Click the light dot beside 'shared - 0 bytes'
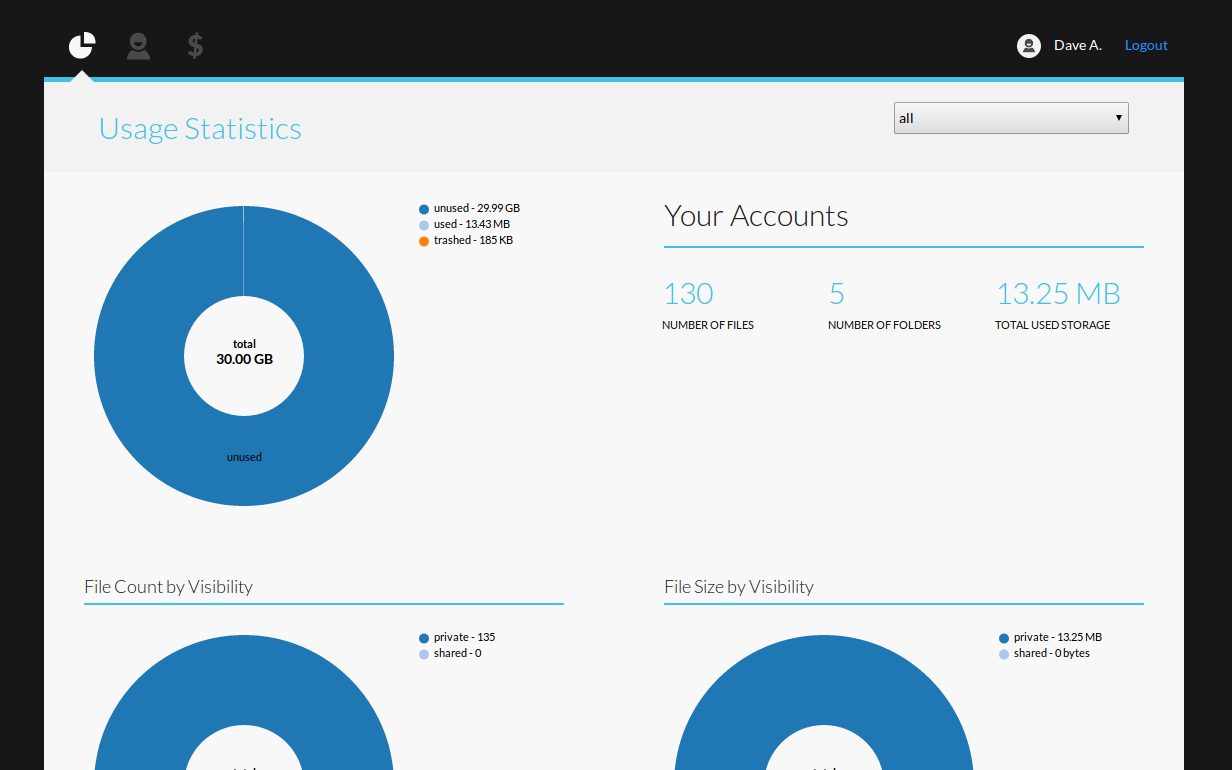This screenshot has height=770, width=1232. [x=1004, y=654]
